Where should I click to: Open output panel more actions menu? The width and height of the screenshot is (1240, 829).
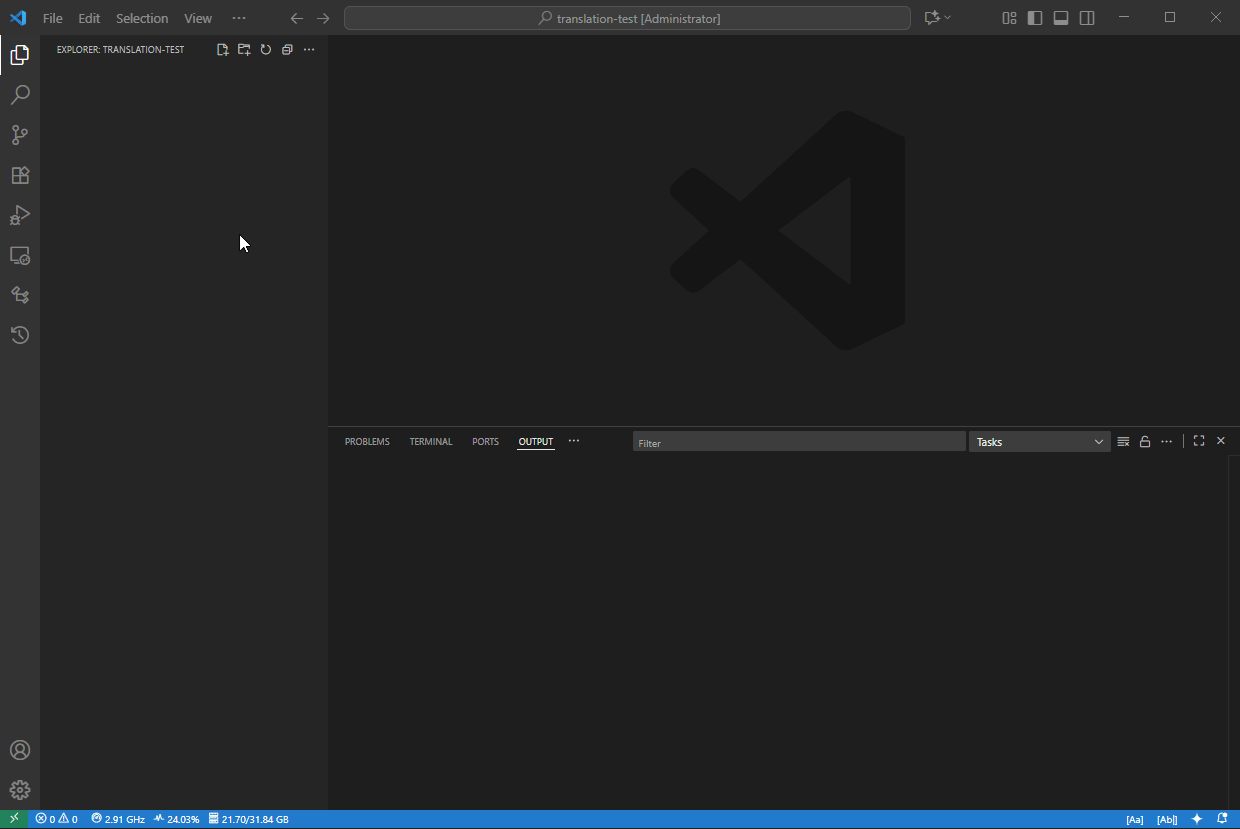[1167, 441]
